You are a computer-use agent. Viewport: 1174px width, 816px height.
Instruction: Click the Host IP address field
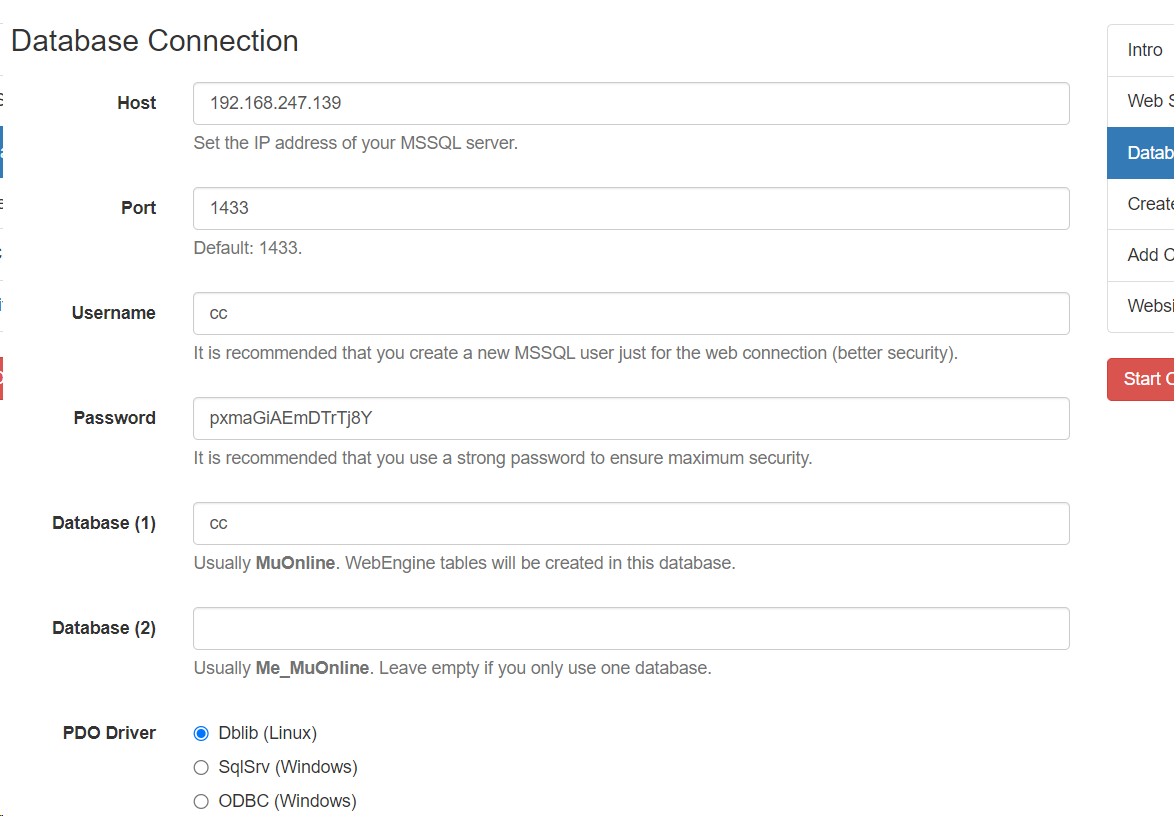(x=630, y=103)
